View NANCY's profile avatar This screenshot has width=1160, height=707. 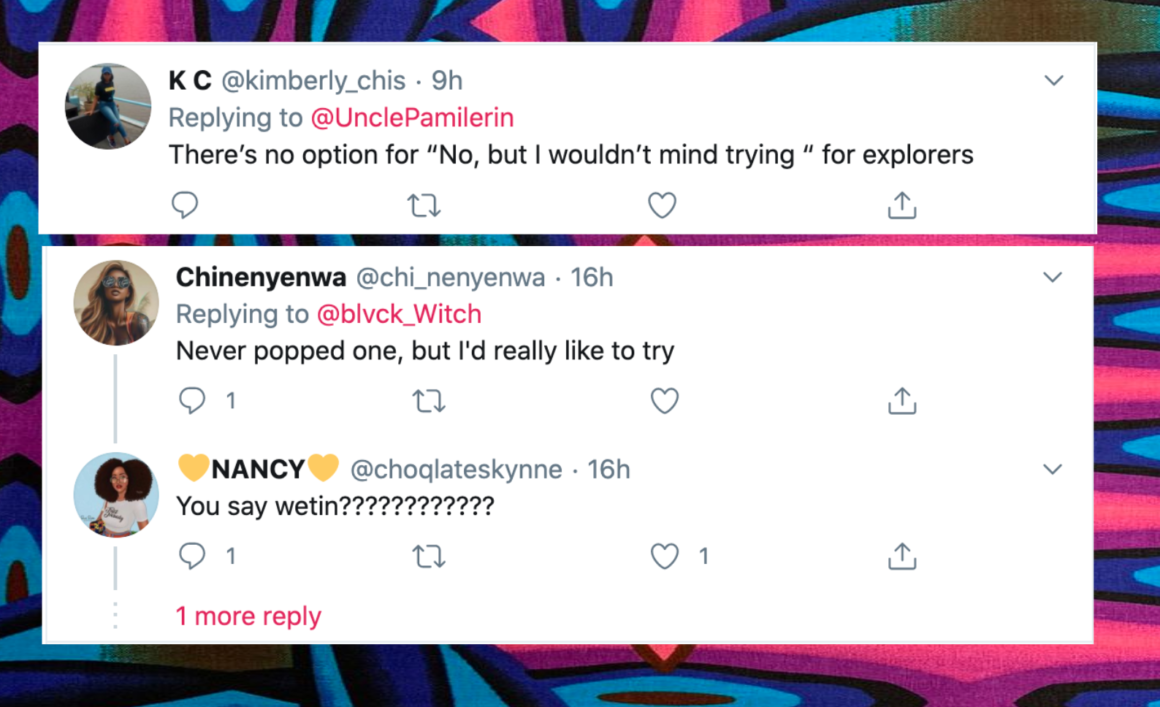point(117,495)
